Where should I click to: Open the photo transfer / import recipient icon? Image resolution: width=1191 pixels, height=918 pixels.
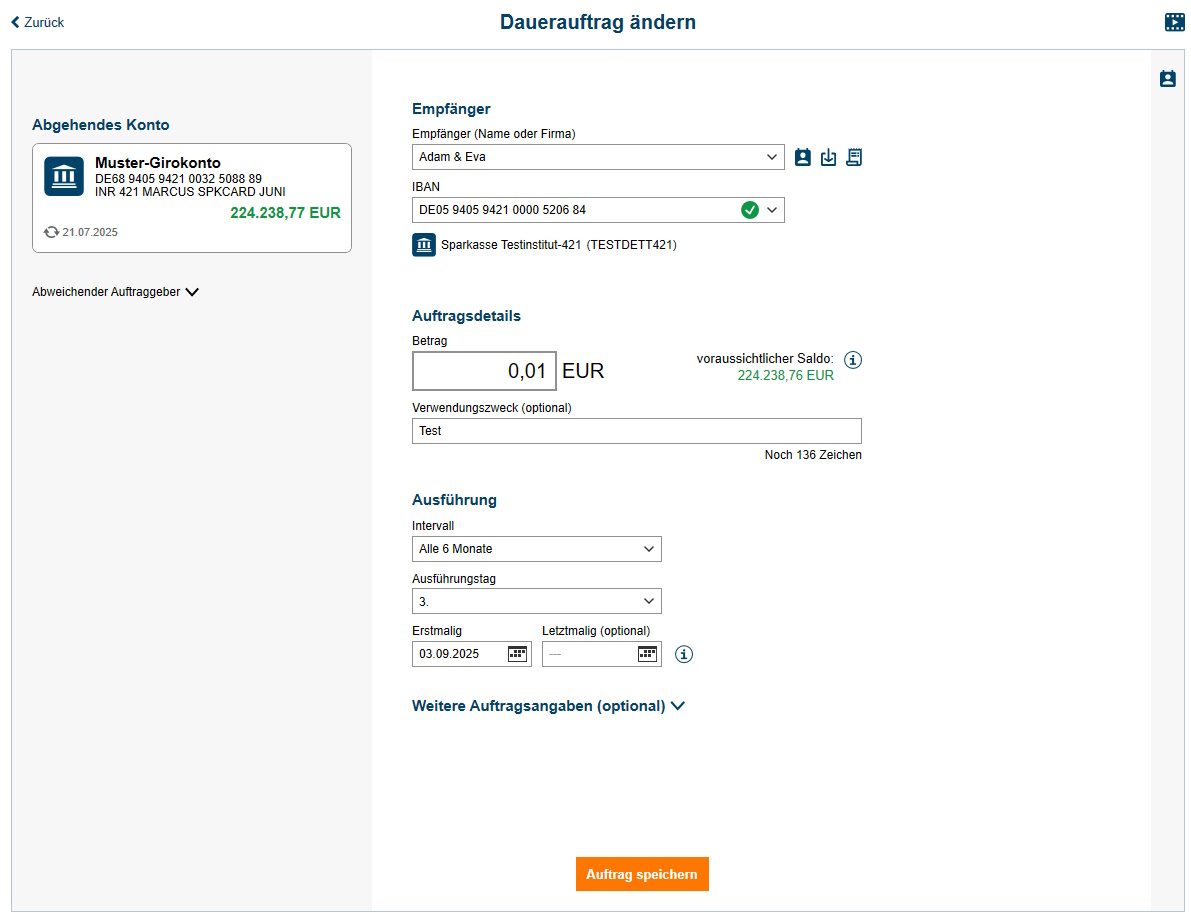[828, 157]
